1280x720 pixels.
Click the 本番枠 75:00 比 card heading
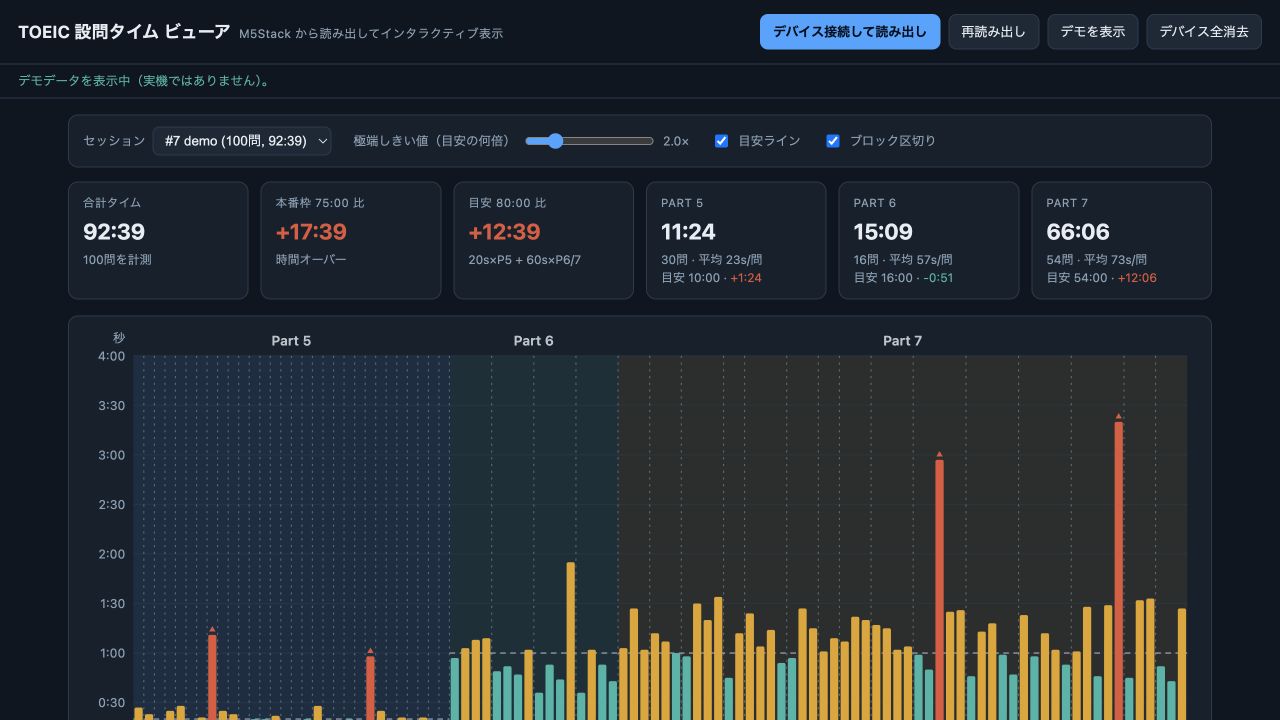tap(320, 203)
